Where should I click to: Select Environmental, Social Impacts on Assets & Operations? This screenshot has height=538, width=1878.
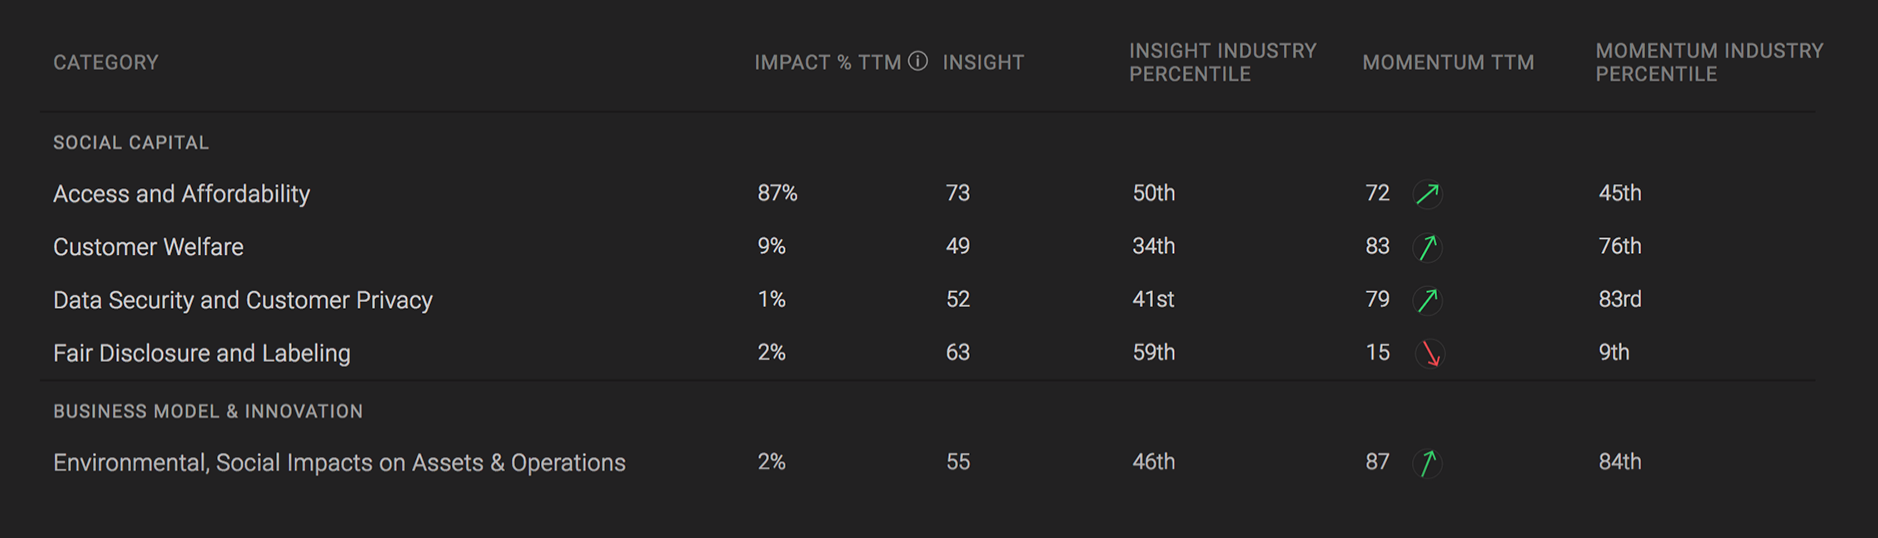click(339, 462)
